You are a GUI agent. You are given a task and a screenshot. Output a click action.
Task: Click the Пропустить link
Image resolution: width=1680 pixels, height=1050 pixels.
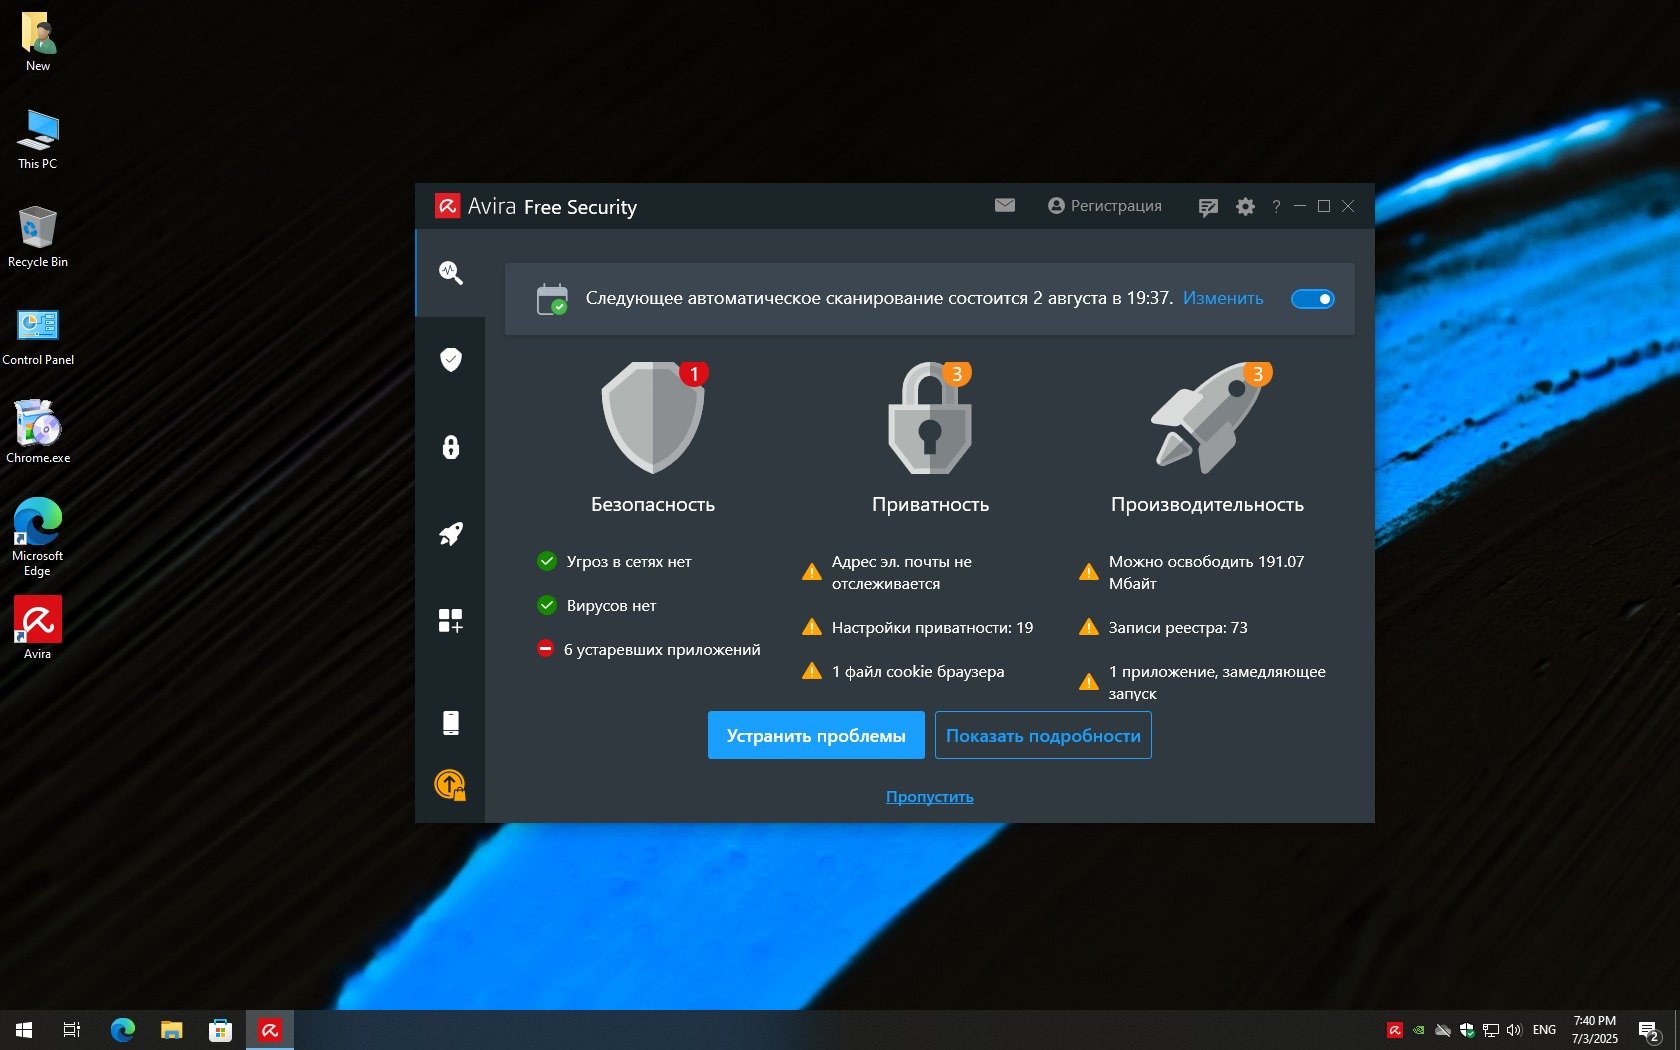pos(930,797)
